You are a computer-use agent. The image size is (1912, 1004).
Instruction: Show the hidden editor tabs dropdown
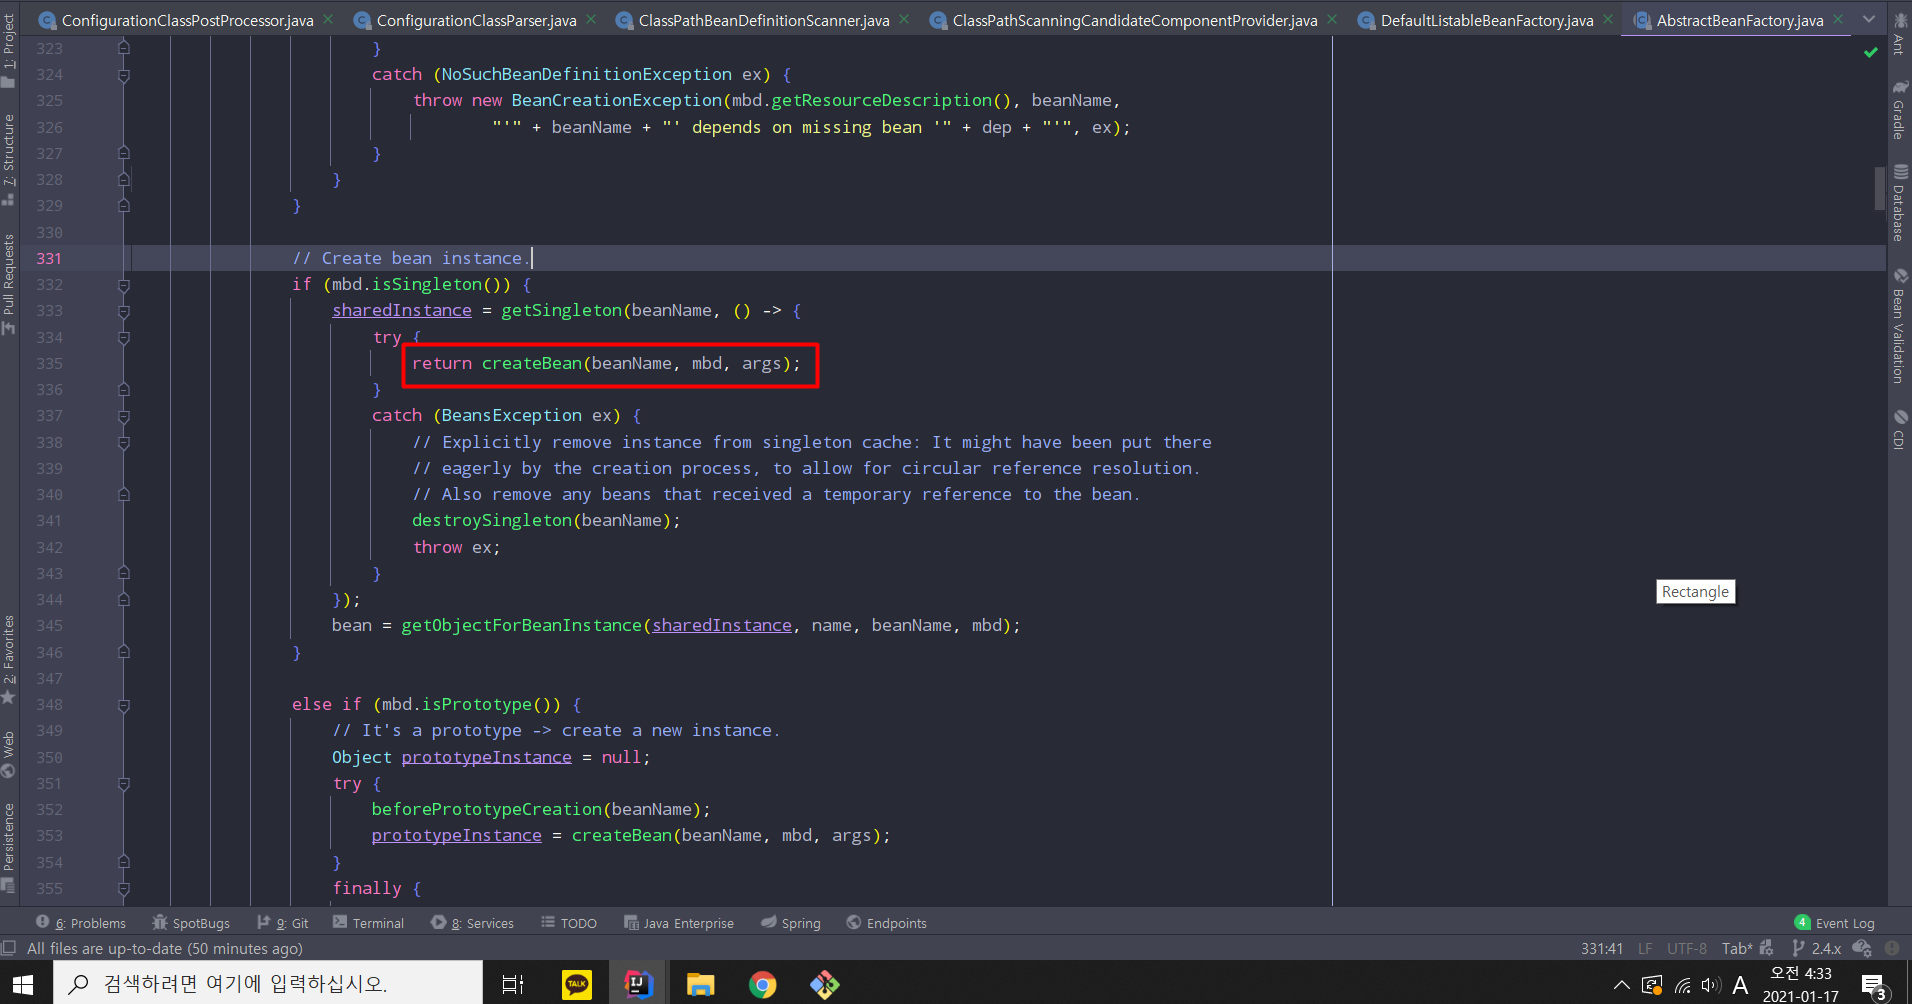1869,19
